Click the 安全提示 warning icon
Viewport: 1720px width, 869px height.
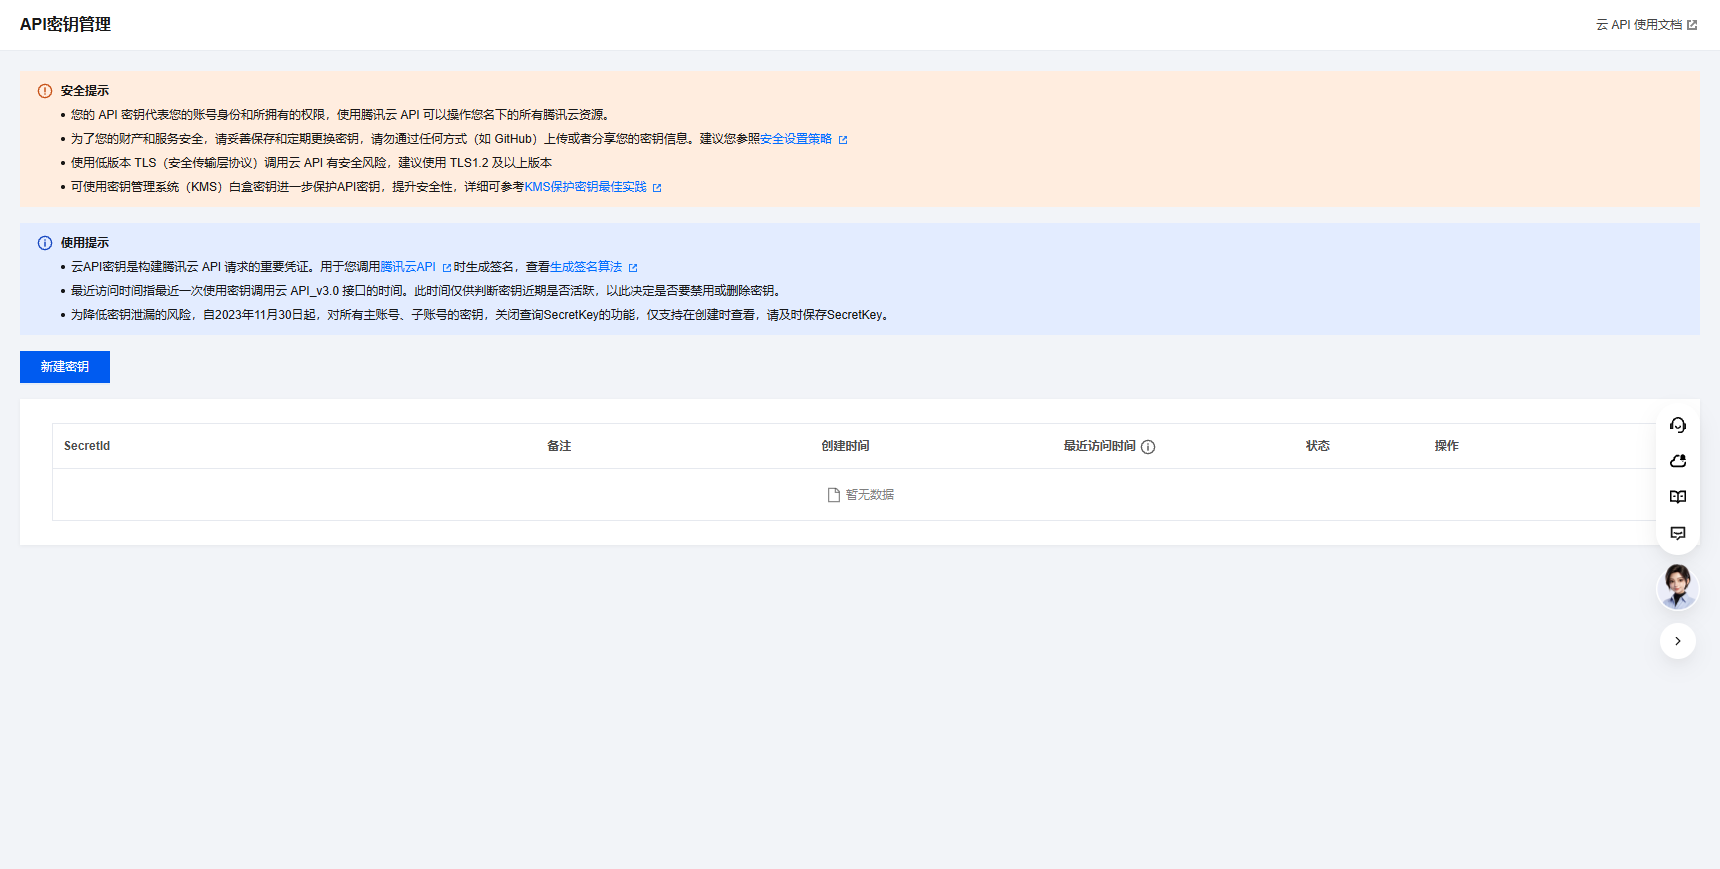(45, 91)
